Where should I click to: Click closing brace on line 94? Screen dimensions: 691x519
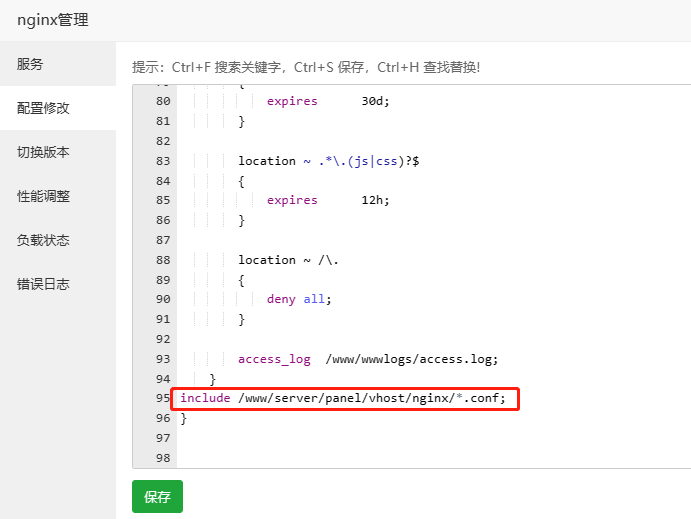click(x=212, y=379)
